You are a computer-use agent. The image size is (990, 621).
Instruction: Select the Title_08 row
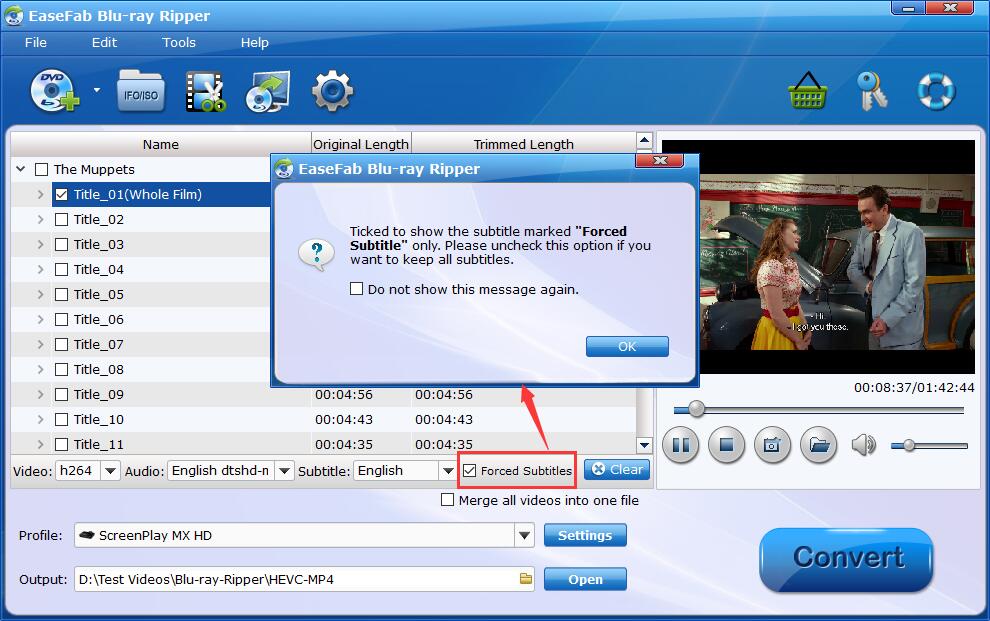(x=141, y=369)
